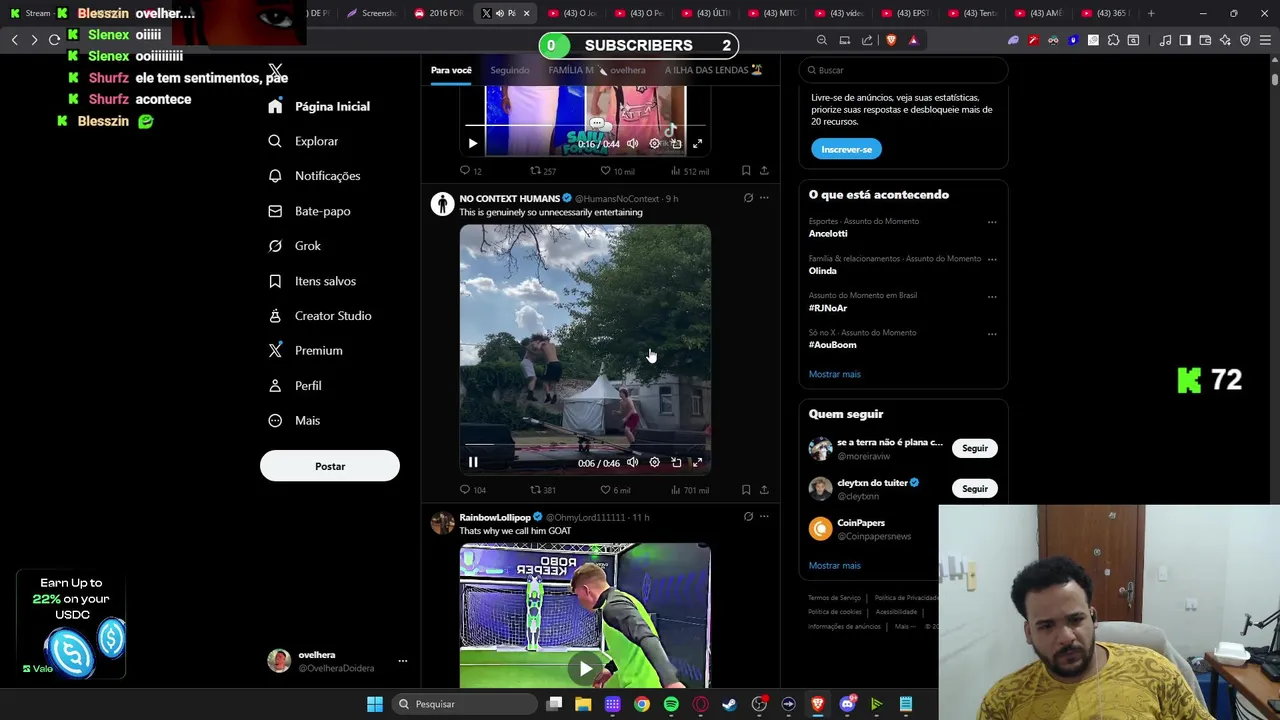The image size is (1280, 720).
Task: Seek on the 0:16 / 0:44 video progress bar
Action: pyautogui.click(x=585, y=125)
